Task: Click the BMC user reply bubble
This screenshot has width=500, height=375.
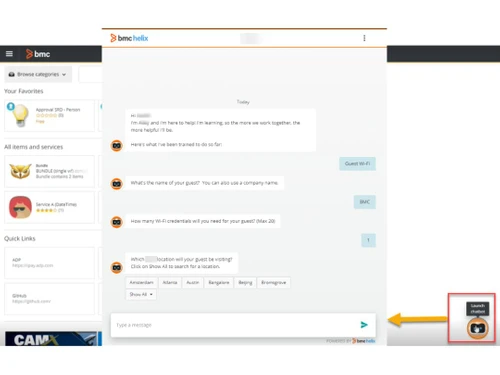Action: pos(365,202)
